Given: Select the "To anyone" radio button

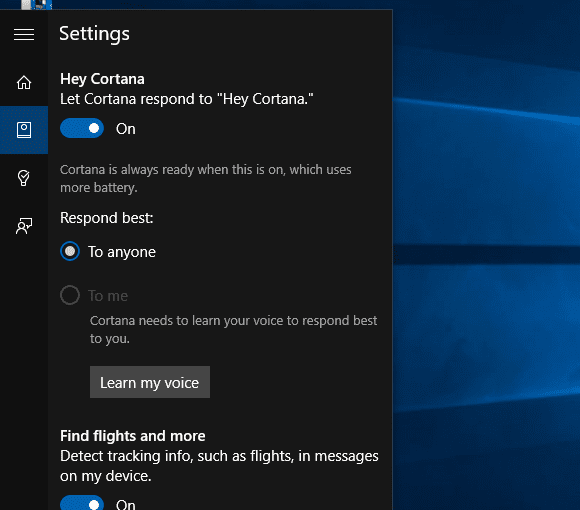Looking at the screenshot, I should pyautogui.click(x=70, y=251).
